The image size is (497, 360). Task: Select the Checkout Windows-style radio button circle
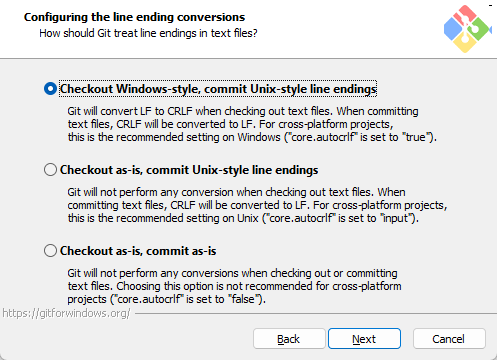pos(50,89)
